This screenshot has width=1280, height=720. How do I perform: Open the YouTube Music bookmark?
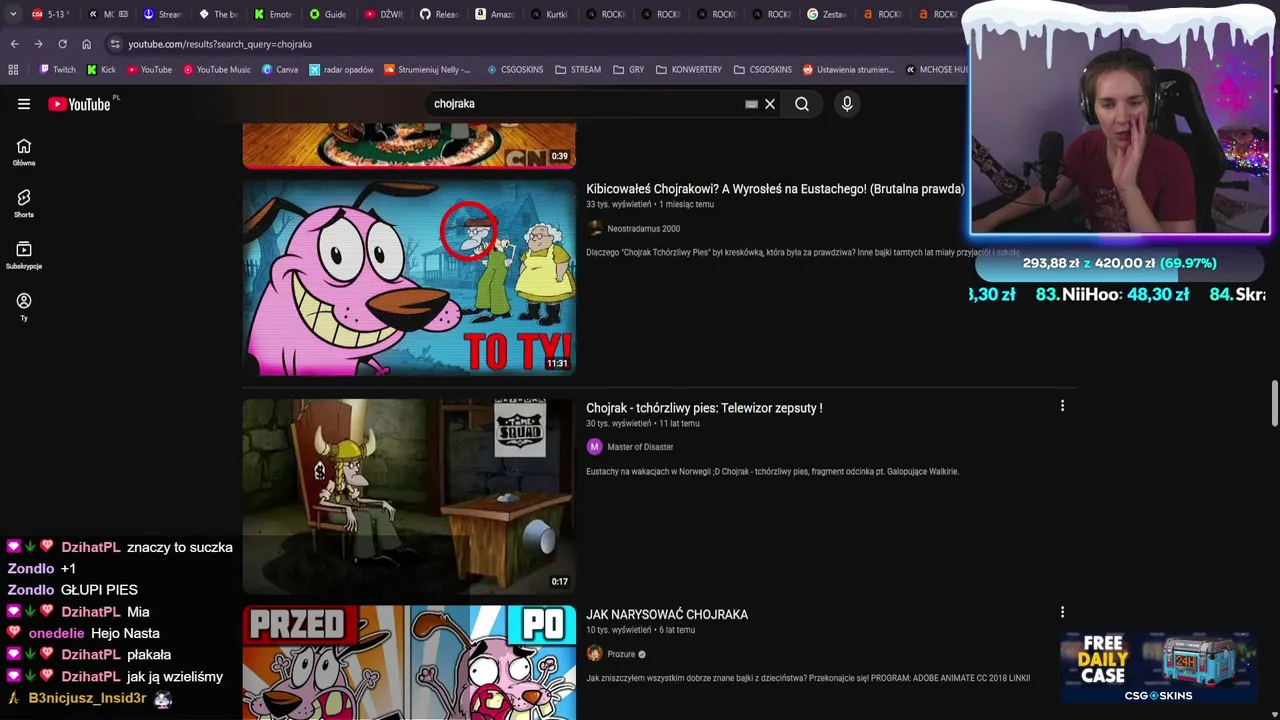(216, 70)
